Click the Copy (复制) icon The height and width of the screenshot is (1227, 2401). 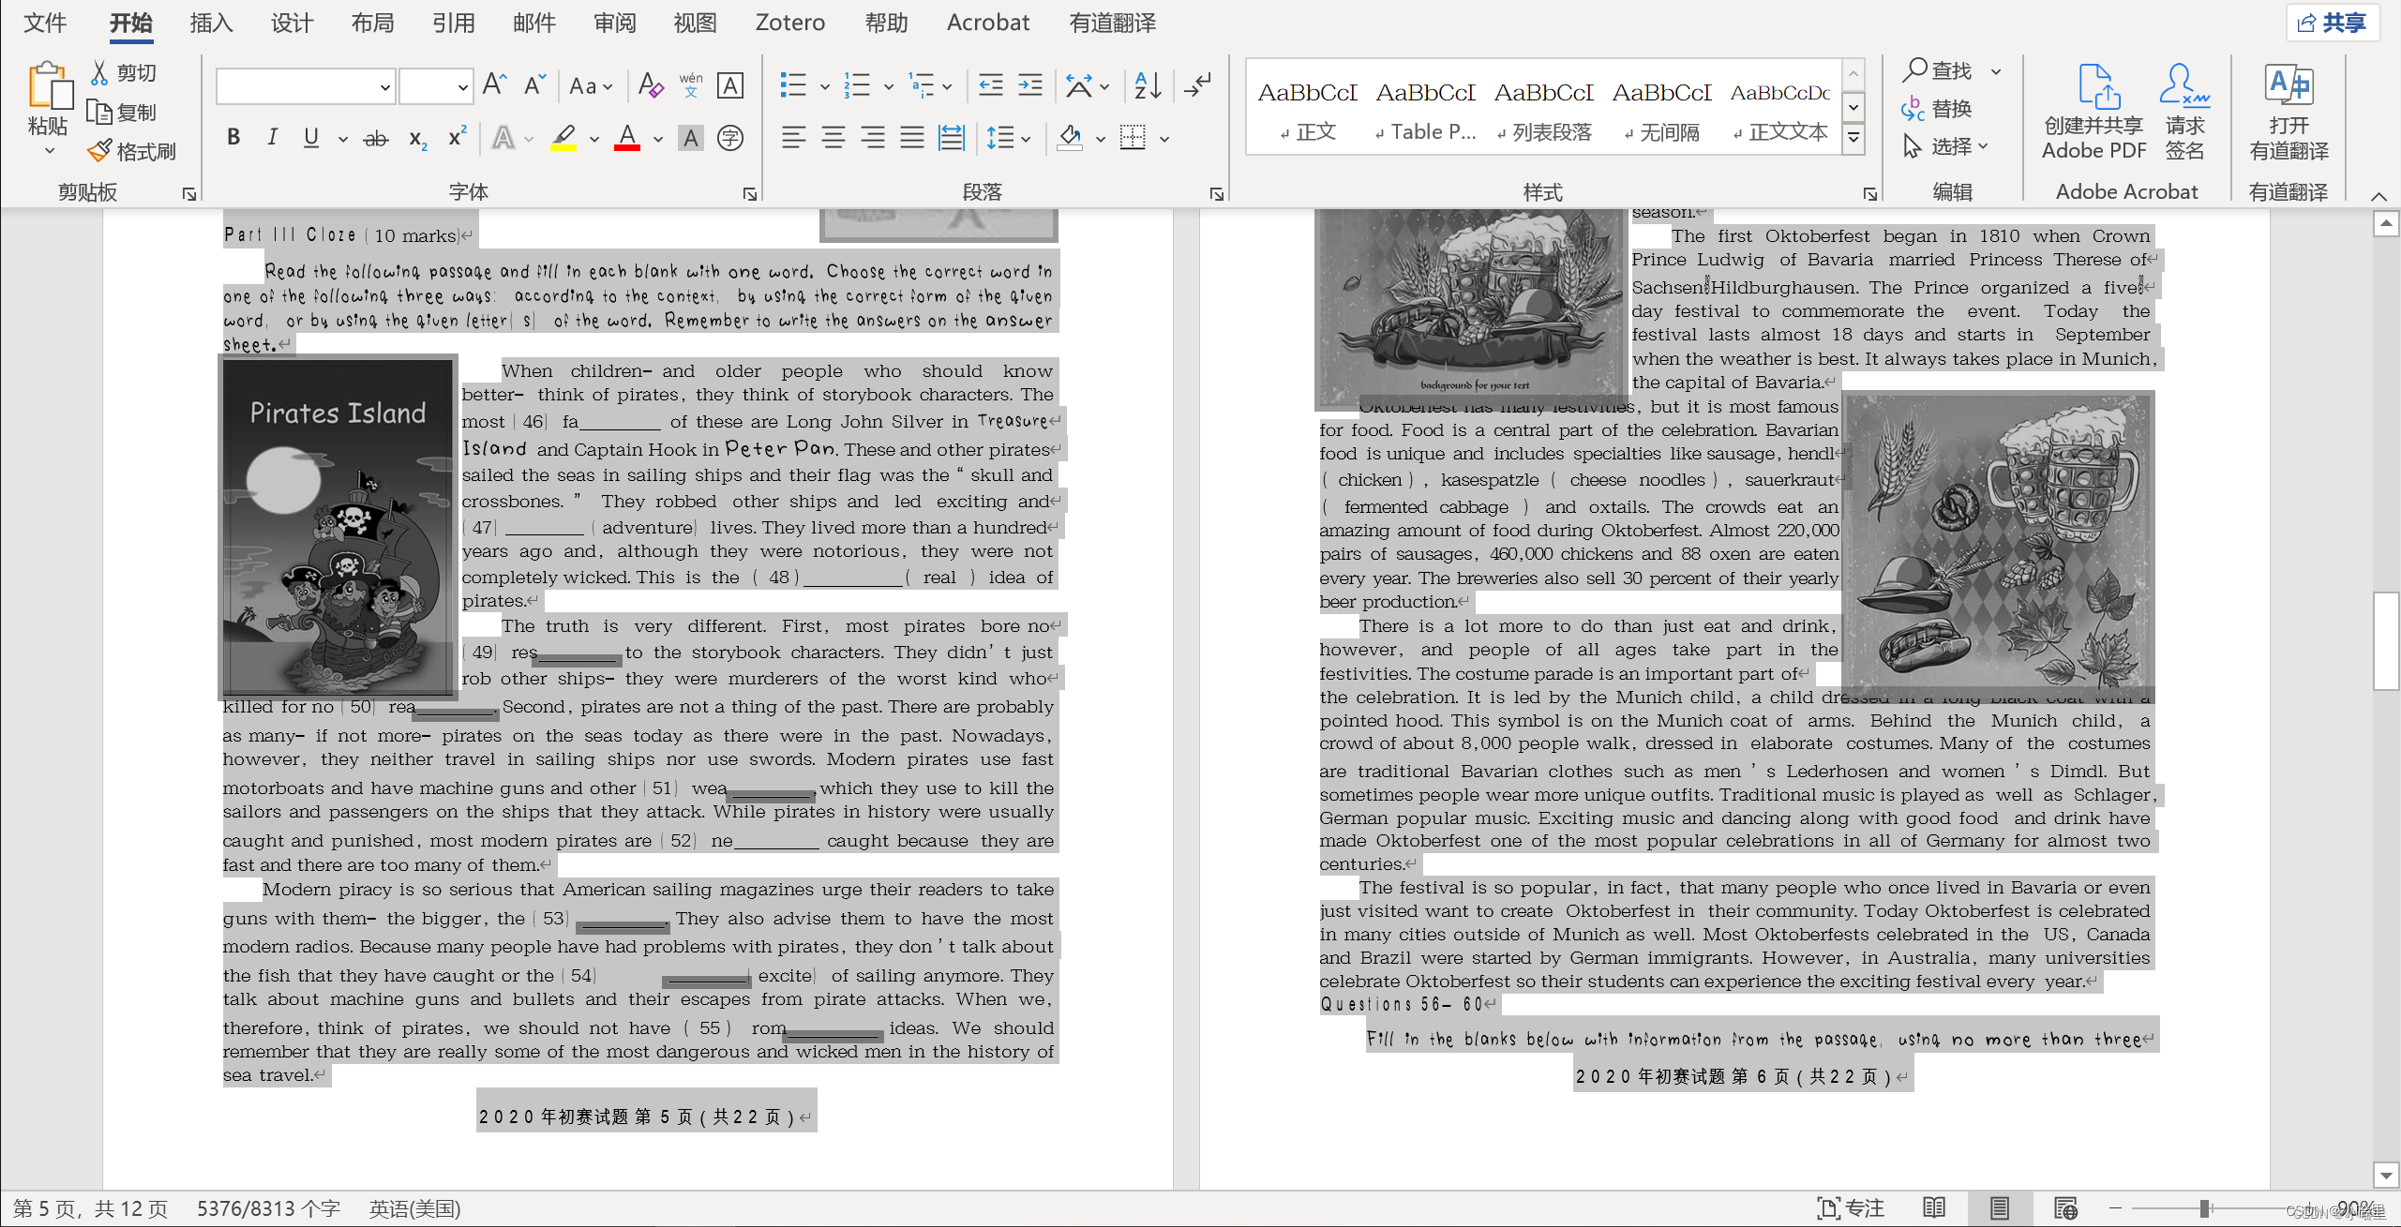pyautogui.click(x=99, y=112)
